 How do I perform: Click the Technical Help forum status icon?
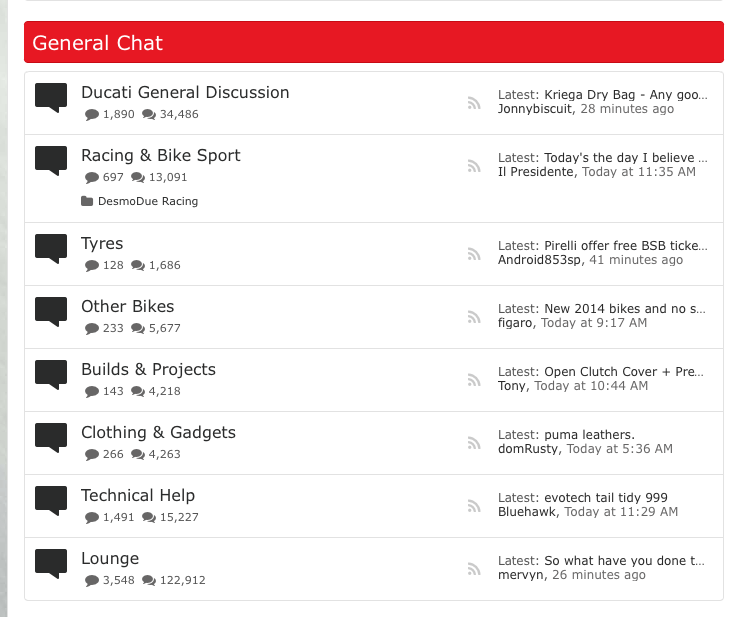pos(51,500)
